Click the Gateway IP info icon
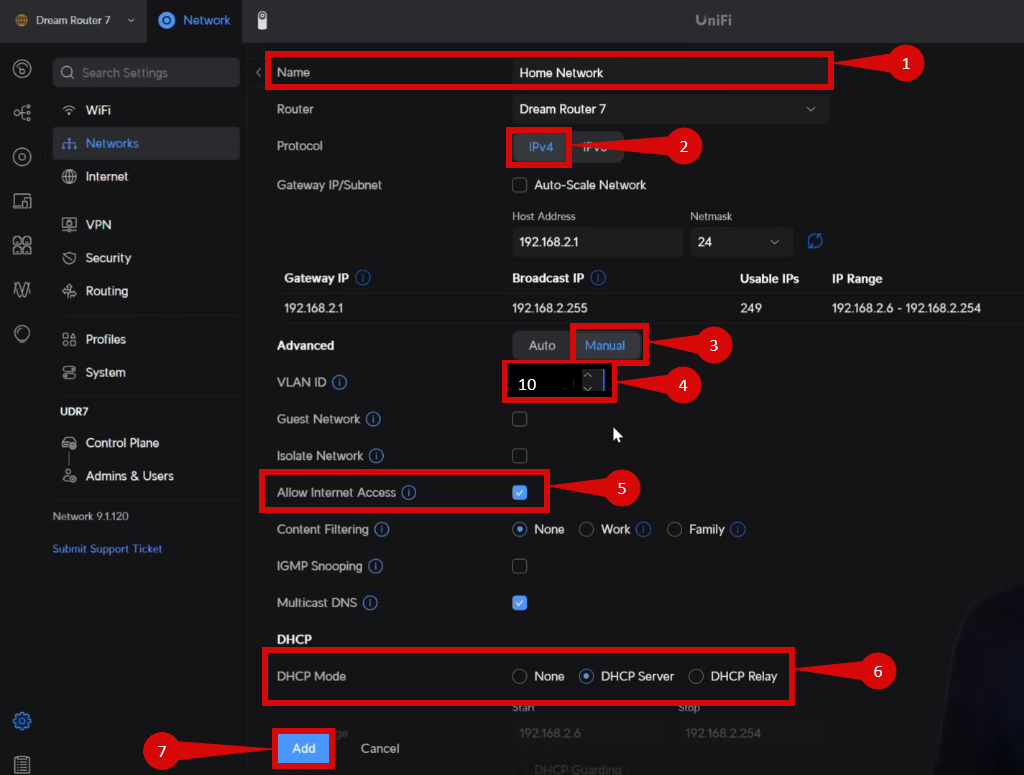The width and height of the screenshot is (1024, 775). point(363,278)
